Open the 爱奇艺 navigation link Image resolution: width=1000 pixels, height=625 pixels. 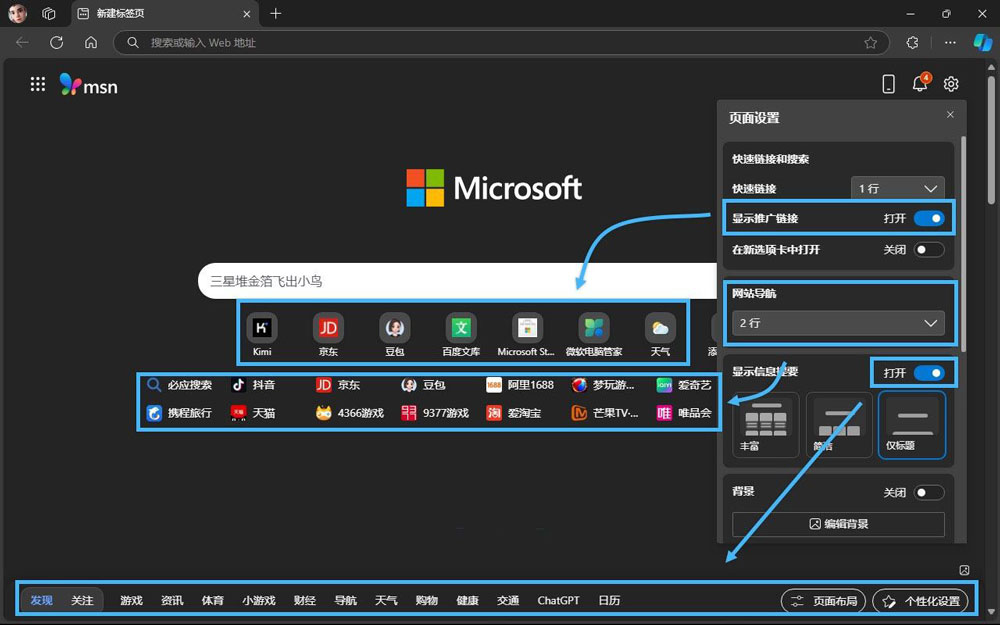(x=684, y=385)
